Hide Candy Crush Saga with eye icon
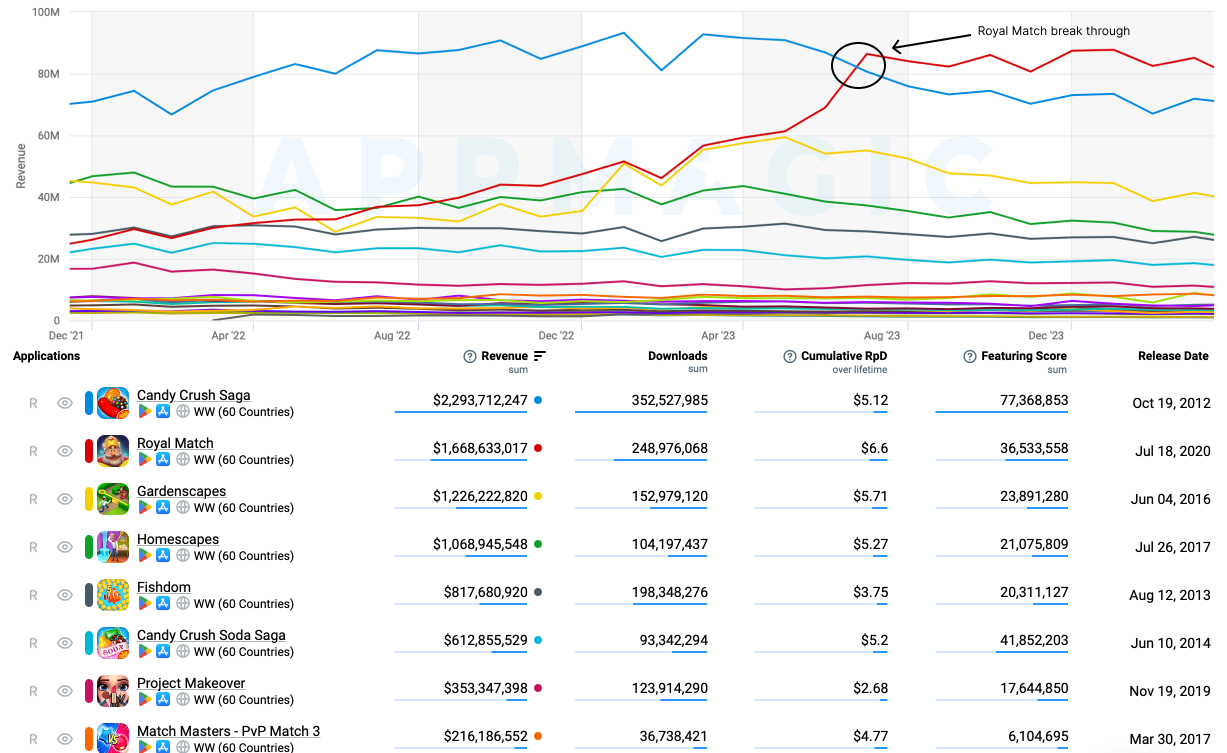The height and width of the screenshot is (753, 1227). point(65,403)
